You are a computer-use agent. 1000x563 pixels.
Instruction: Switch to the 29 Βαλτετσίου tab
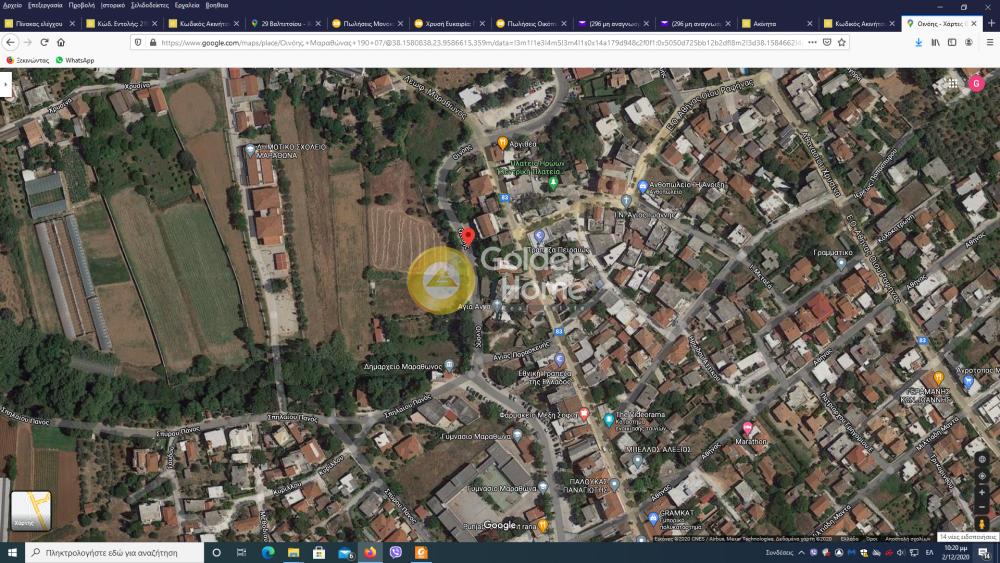pos(285,23)
